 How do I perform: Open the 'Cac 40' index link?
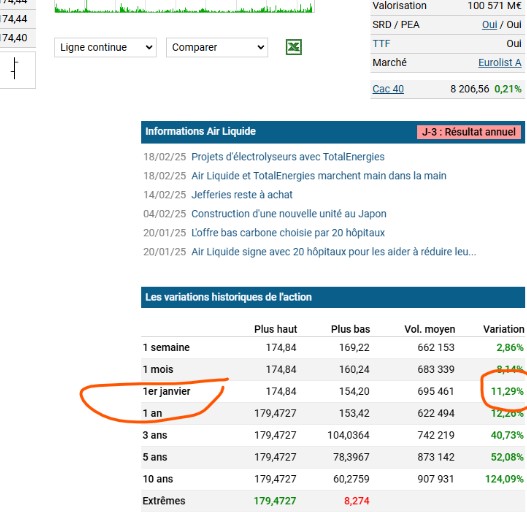(x=388, y=89)
